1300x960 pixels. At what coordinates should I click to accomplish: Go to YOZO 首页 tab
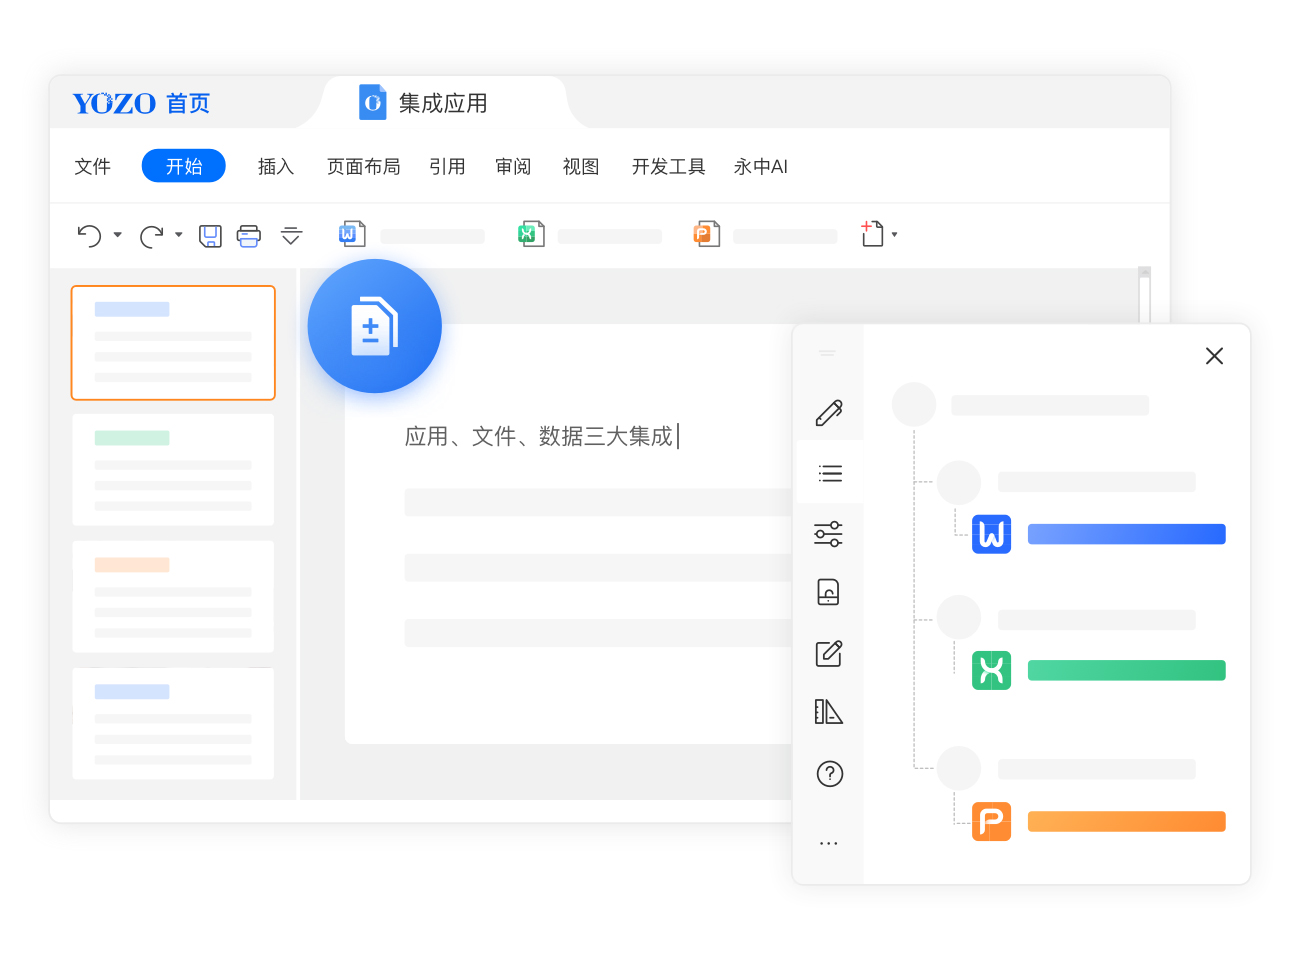[x=142, y=103]
